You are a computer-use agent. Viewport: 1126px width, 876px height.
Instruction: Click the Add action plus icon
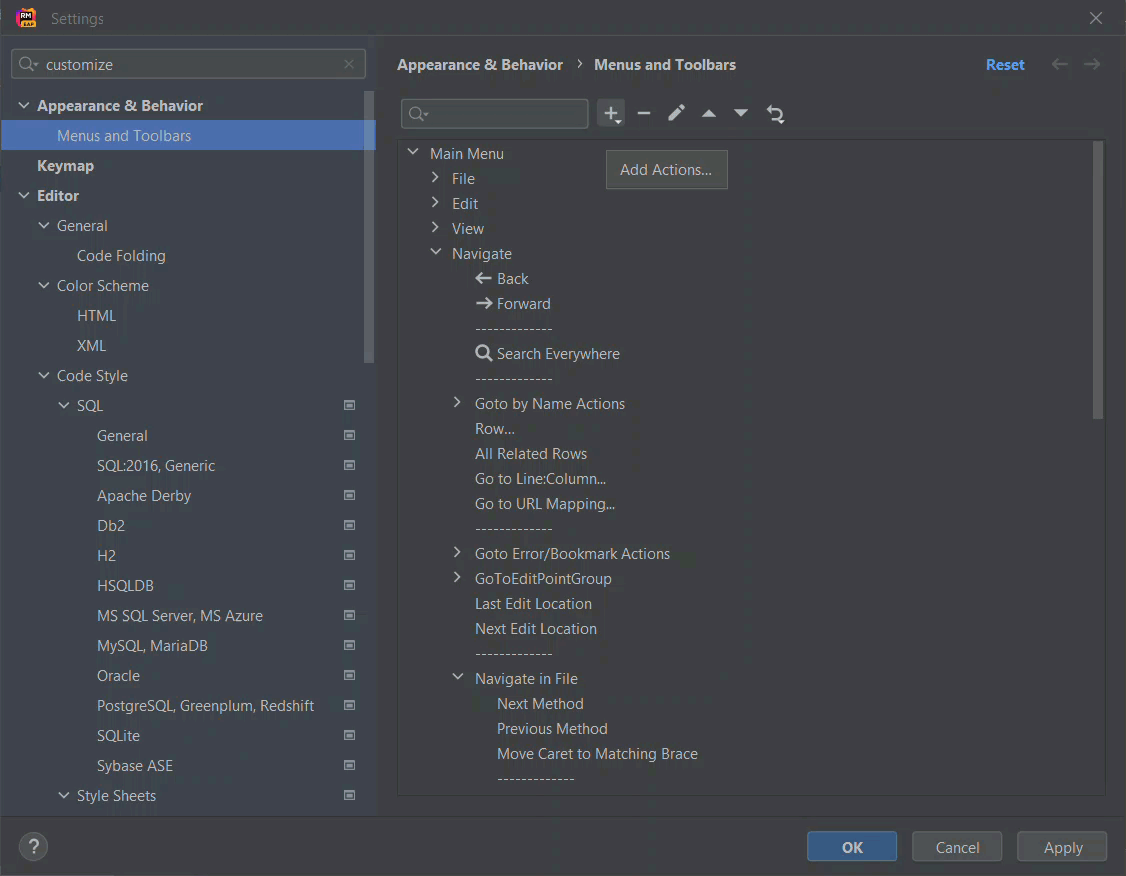point(611,113)
